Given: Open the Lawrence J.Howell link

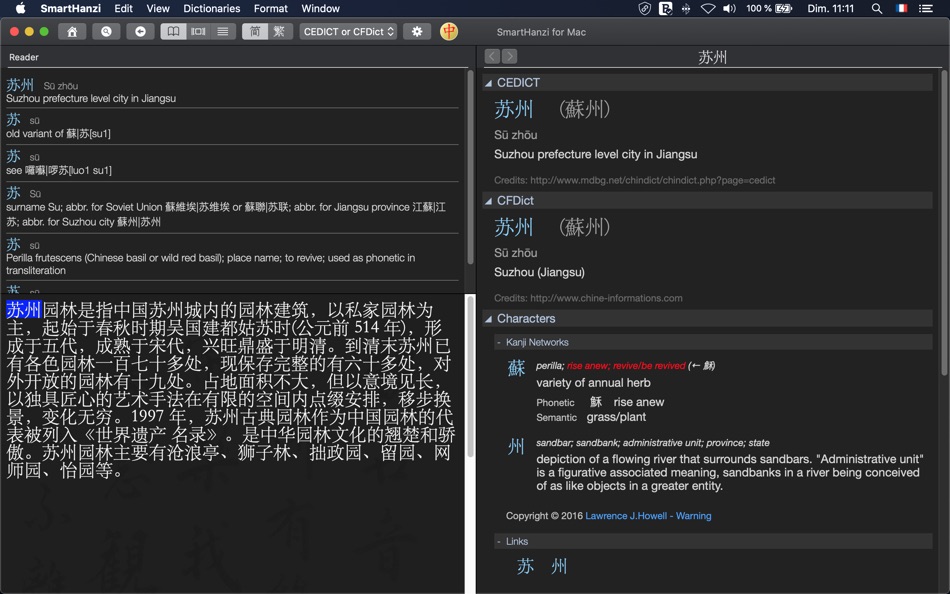Looking at the screenshot, I should click(626, 516).
